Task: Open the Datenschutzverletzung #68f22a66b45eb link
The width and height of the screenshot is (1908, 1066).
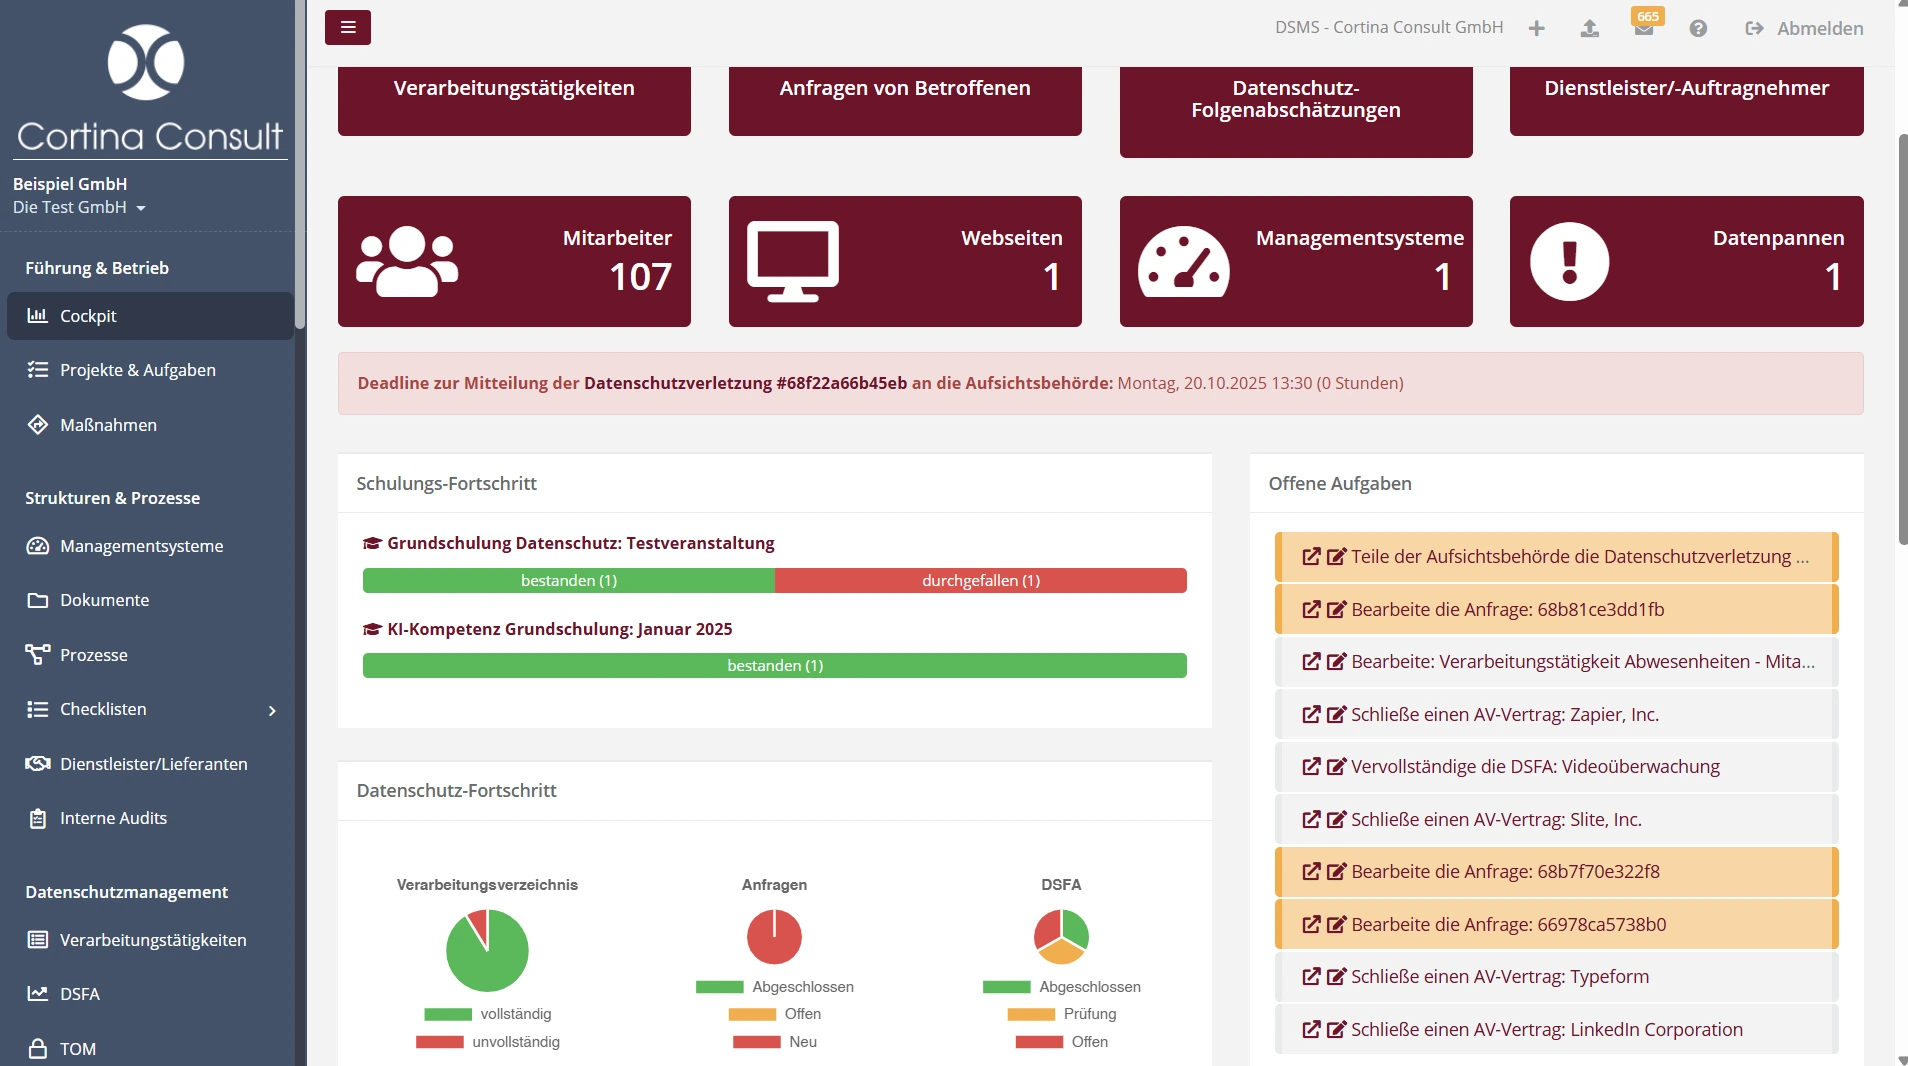Action: pyautogui.click(x=745, y=383)
